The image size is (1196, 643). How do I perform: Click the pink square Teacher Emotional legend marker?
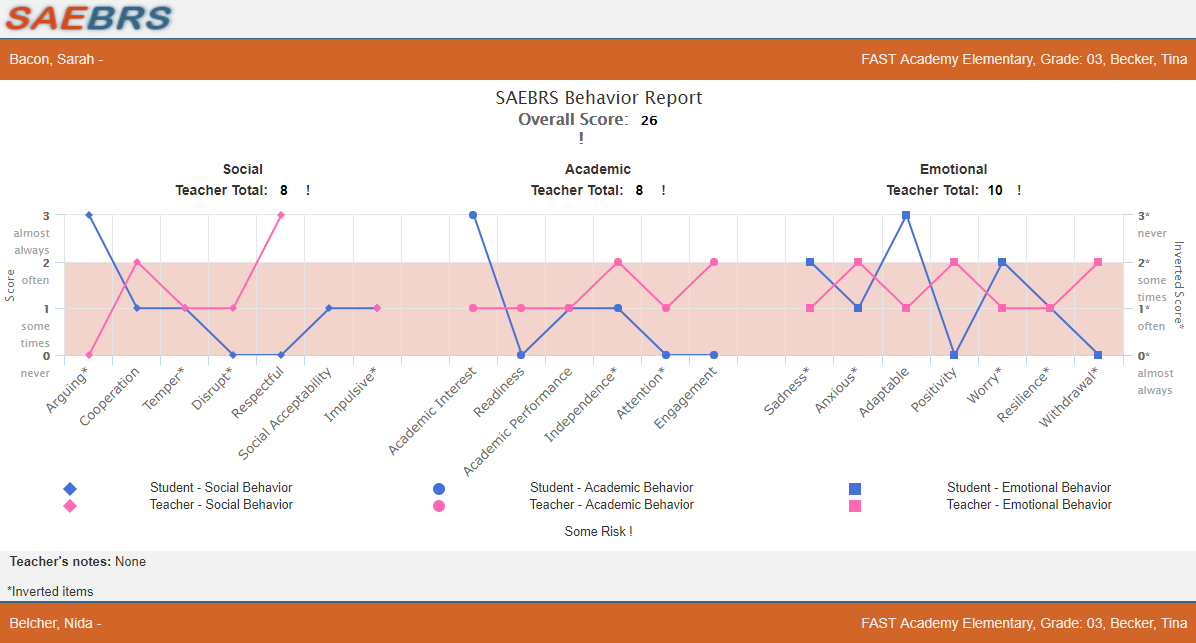click(855, 506)
